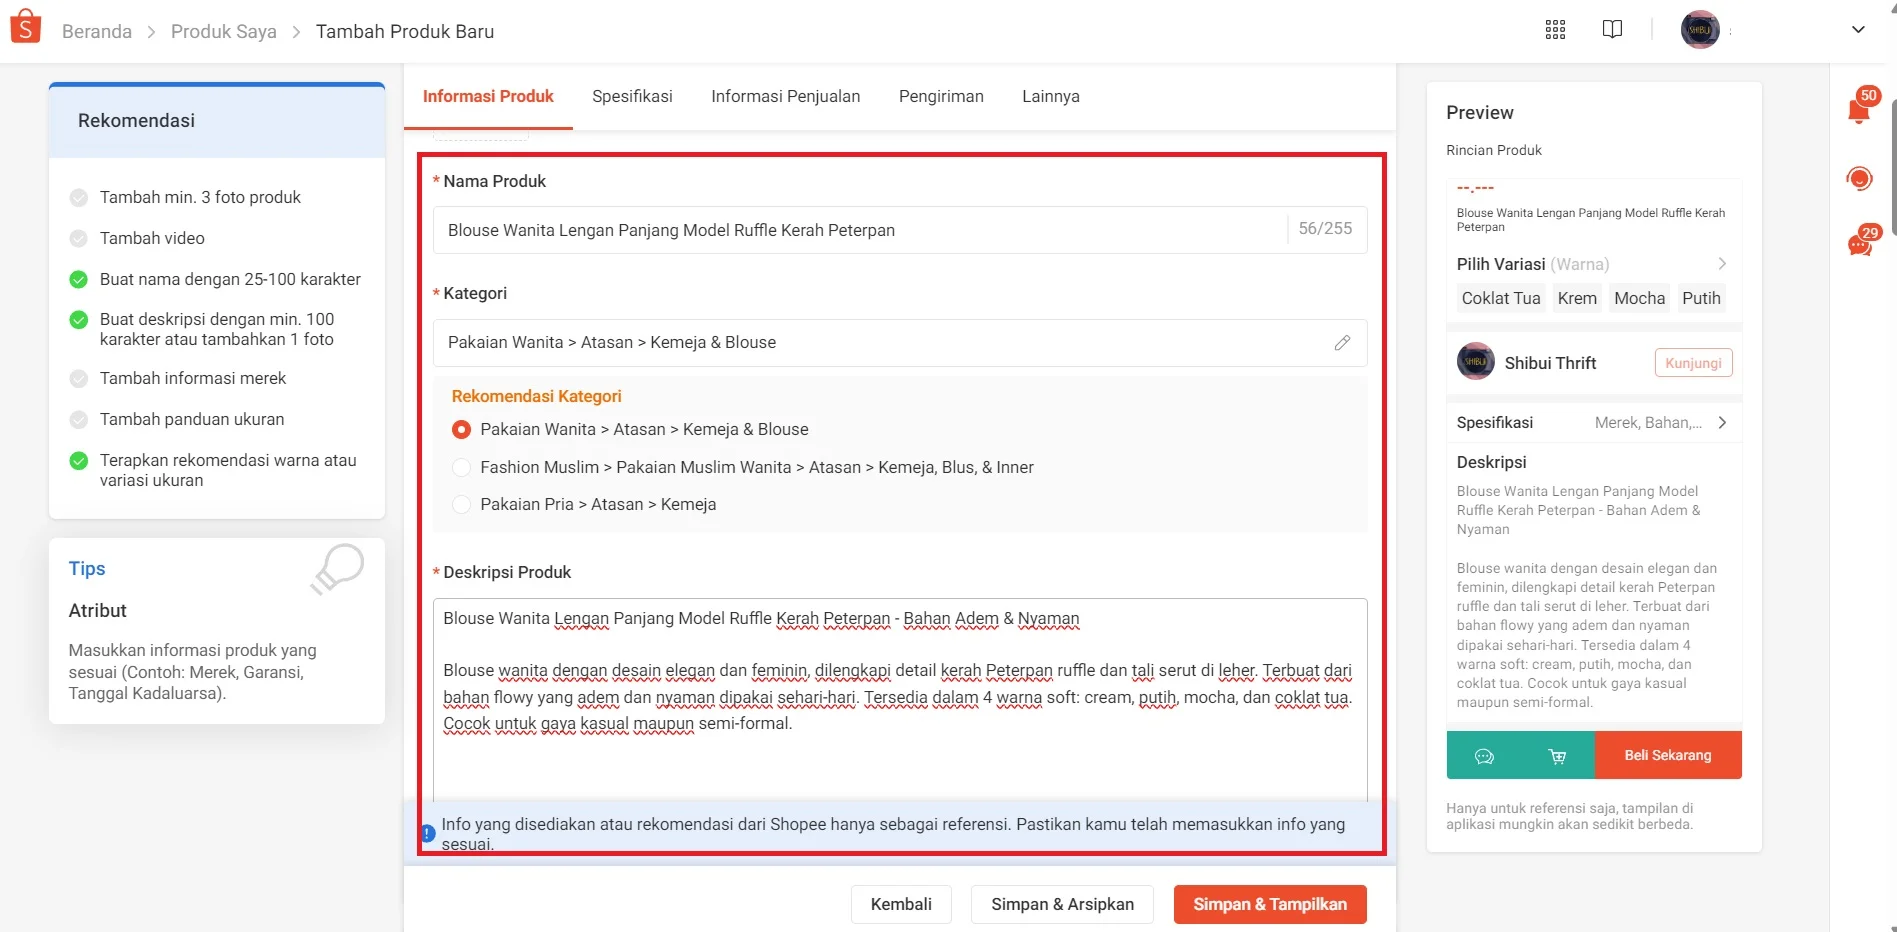Switch to the Spesifikasi tab
This screenshot has width=1897, height=932.
[632, 96]
